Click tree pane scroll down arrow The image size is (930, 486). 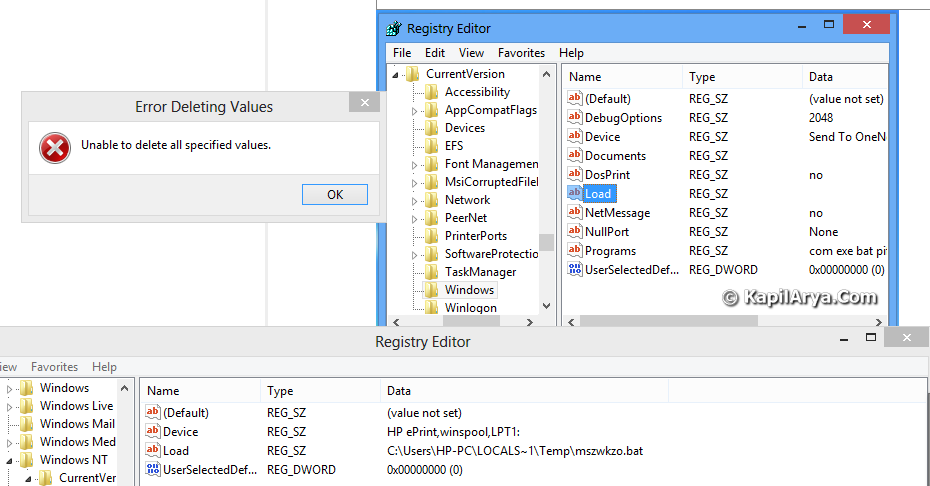546,306
